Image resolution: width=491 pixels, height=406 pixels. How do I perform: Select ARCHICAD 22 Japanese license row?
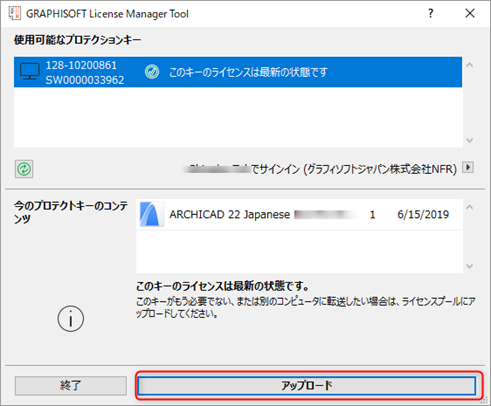(299, 214)
